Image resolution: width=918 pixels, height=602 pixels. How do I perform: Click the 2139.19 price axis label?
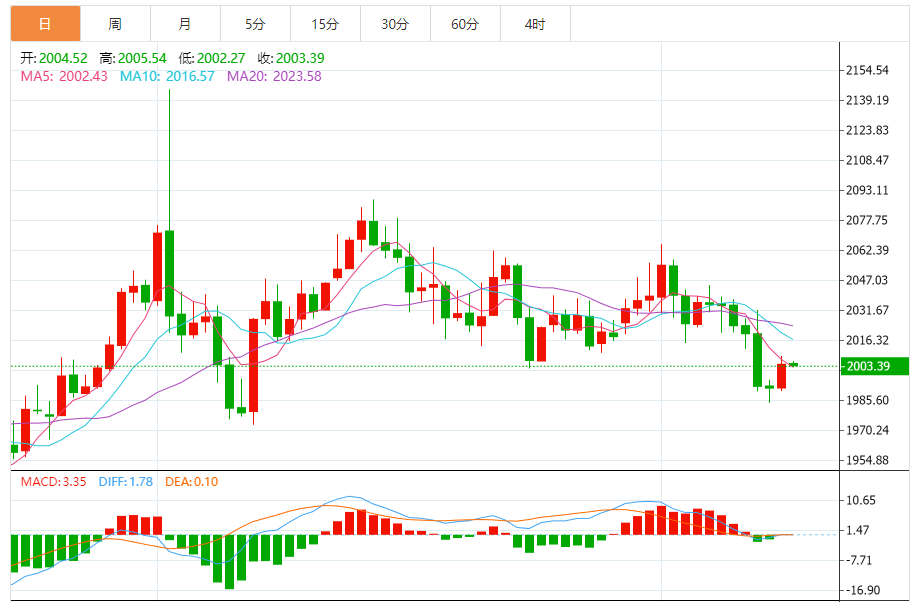(867, 100)
